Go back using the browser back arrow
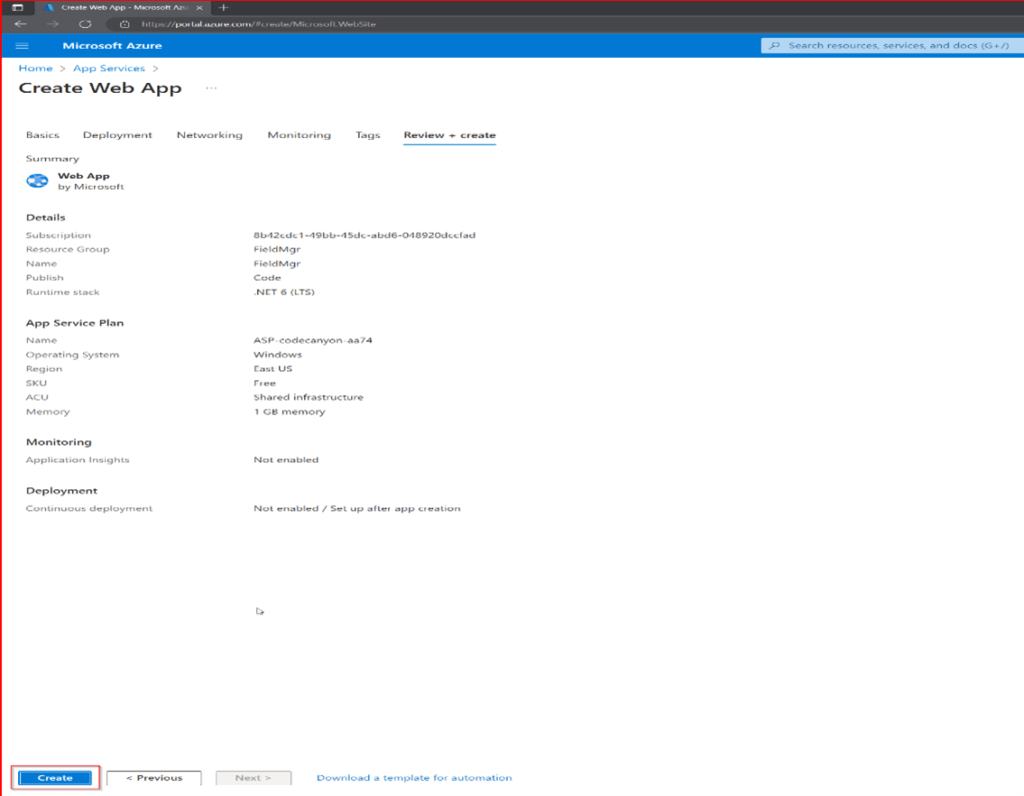The image size is (1024, 796). [20, 24]
